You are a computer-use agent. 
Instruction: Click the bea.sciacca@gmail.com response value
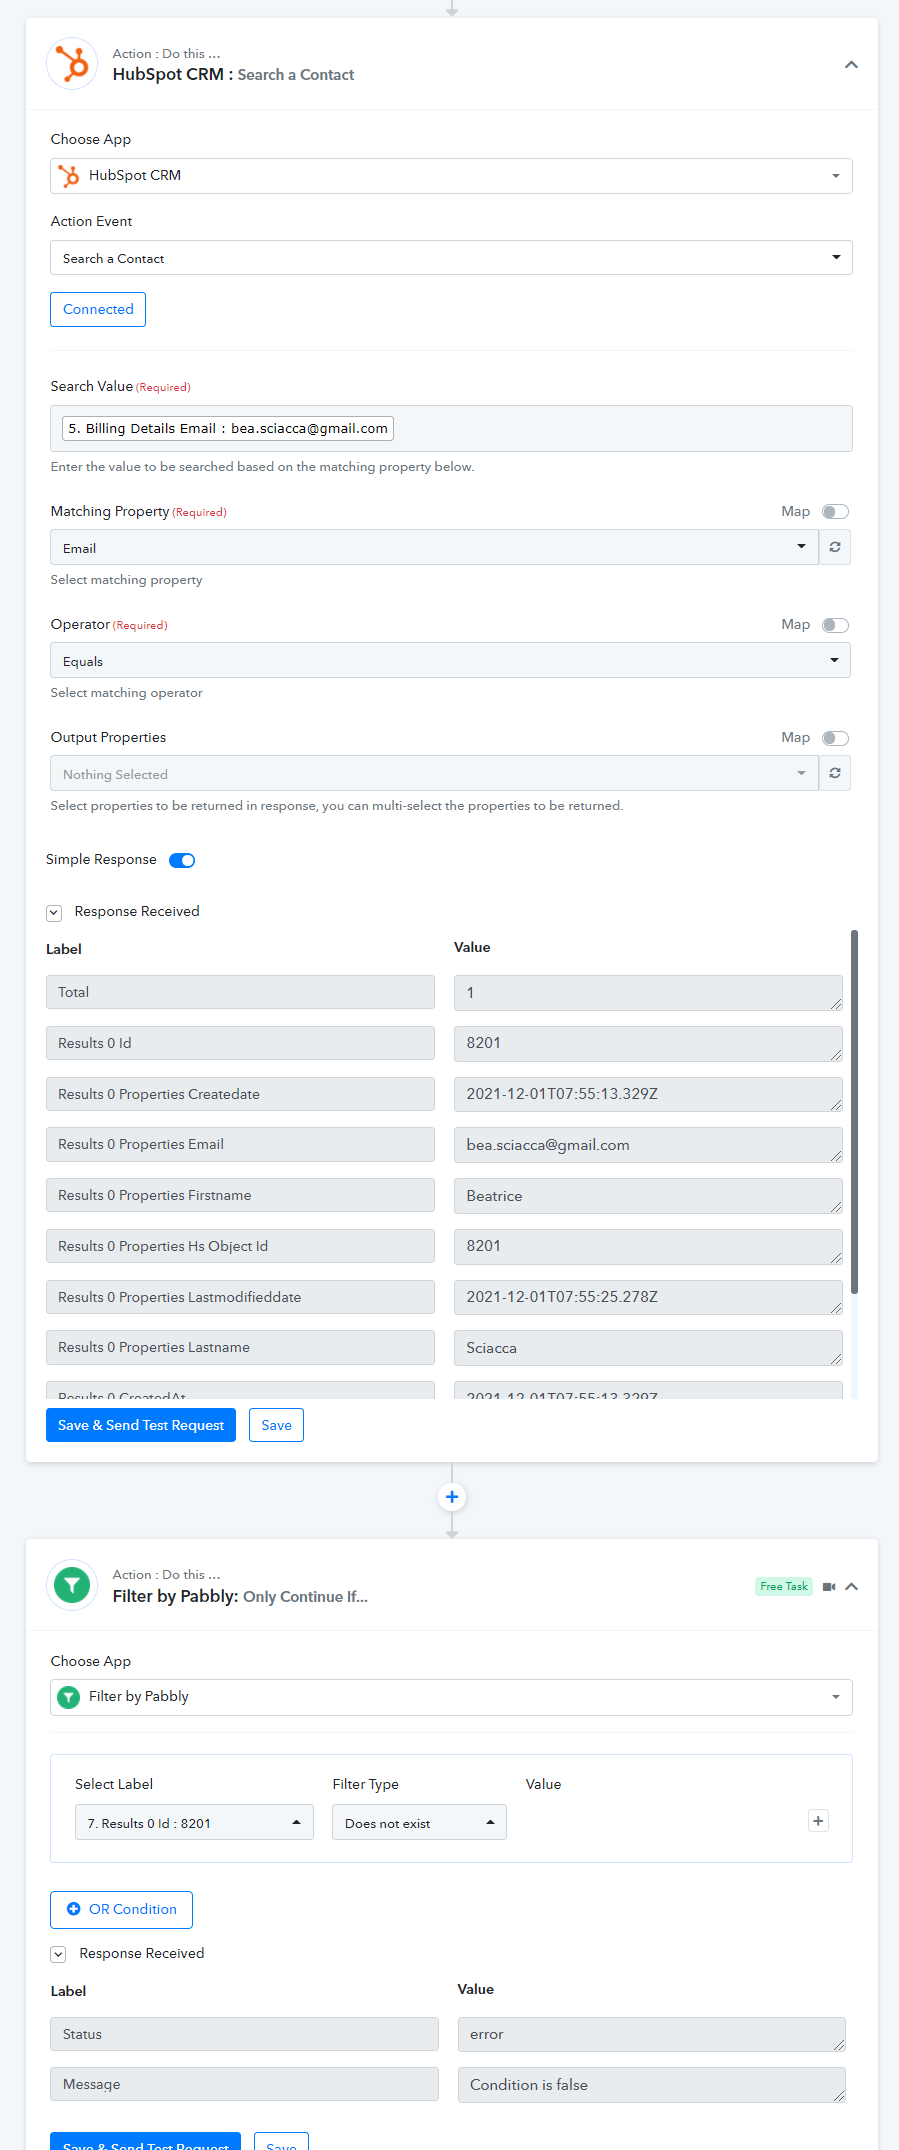point(648,1145)
